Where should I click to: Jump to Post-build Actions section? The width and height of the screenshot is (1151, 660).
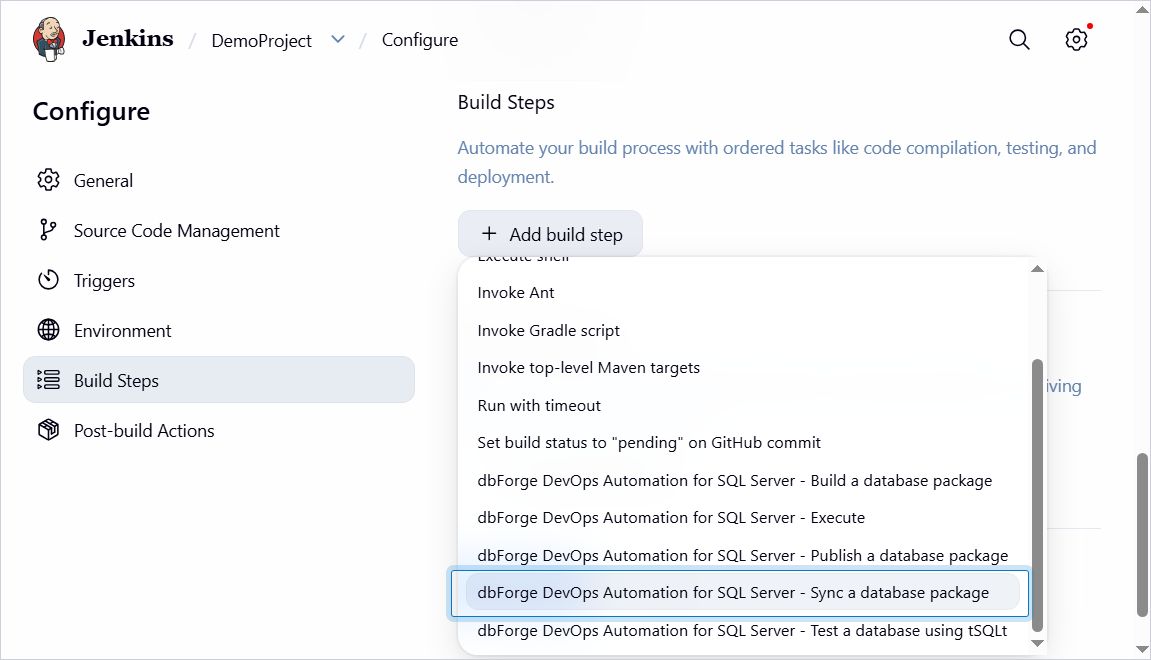point(219,430)
